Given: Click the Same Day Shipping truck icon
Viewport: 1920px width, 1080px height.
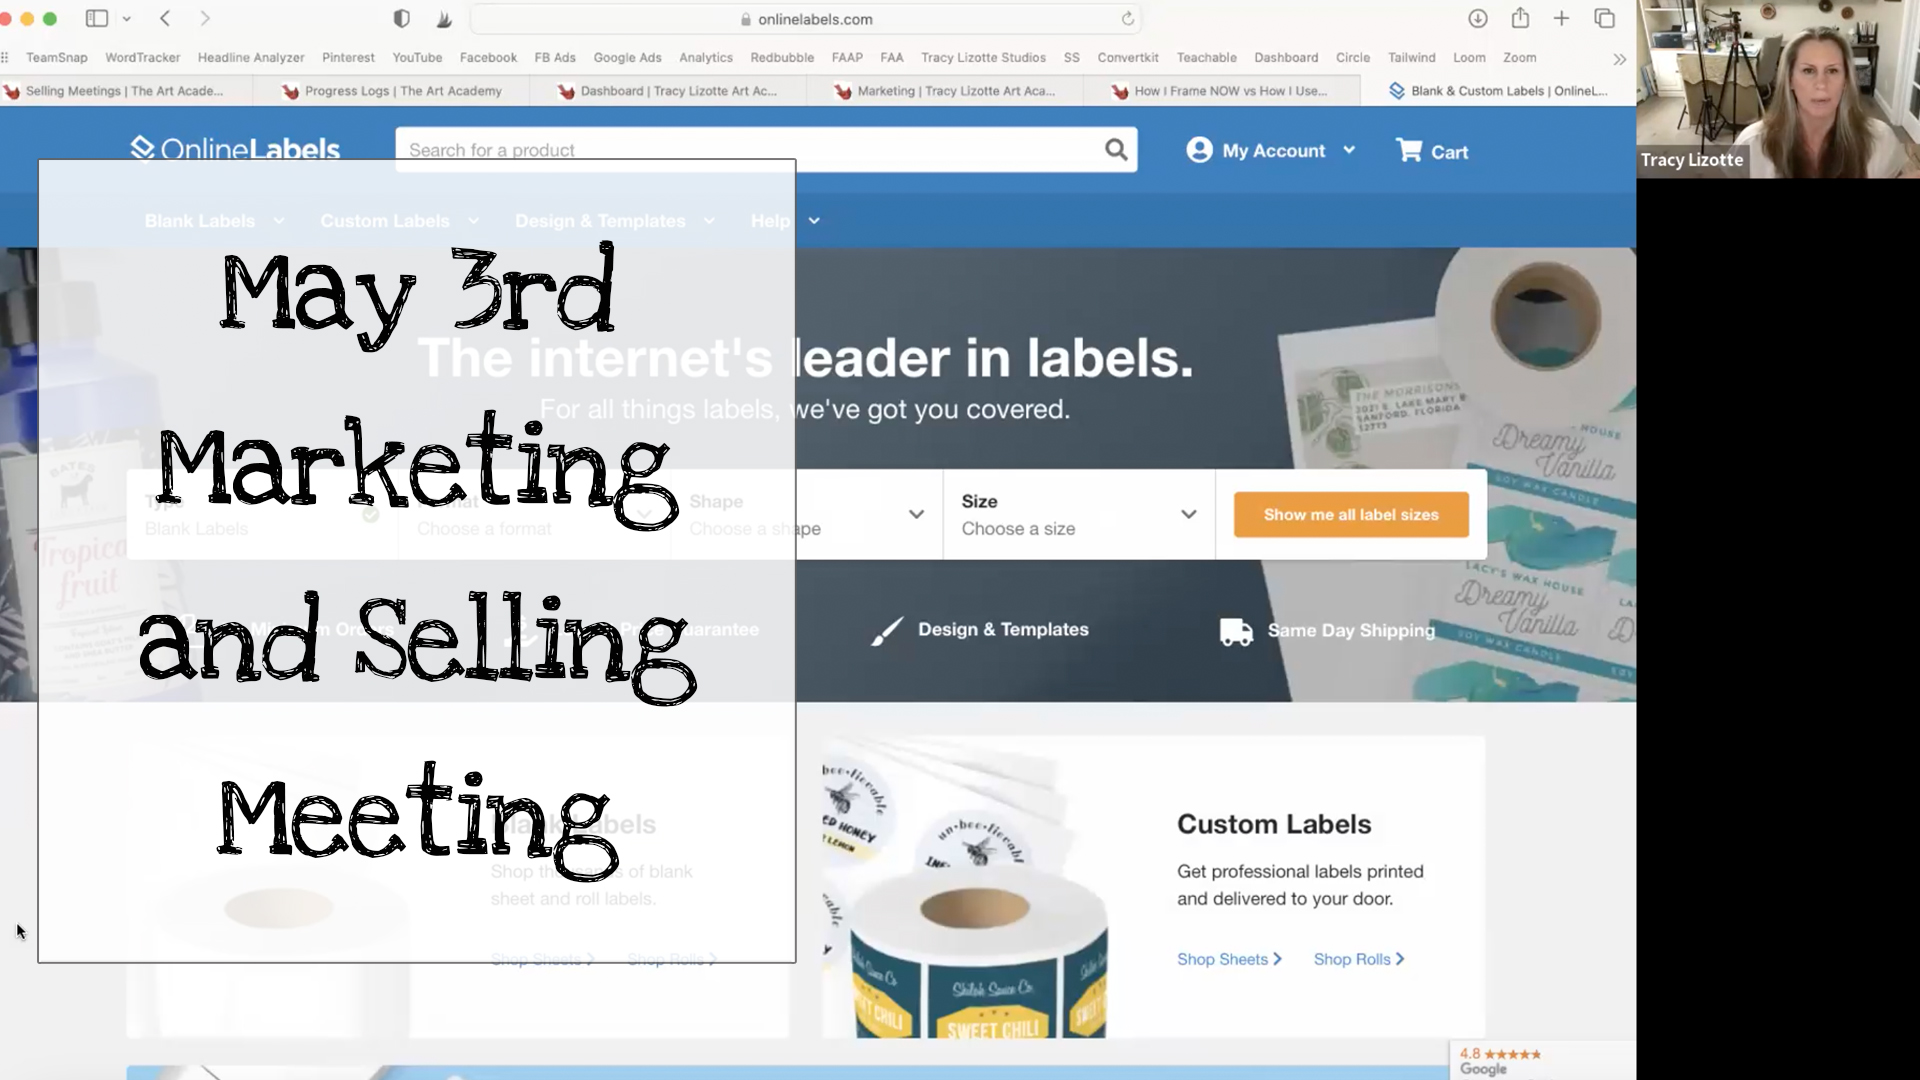Looking at the screenshot, I should point(1236,631).
